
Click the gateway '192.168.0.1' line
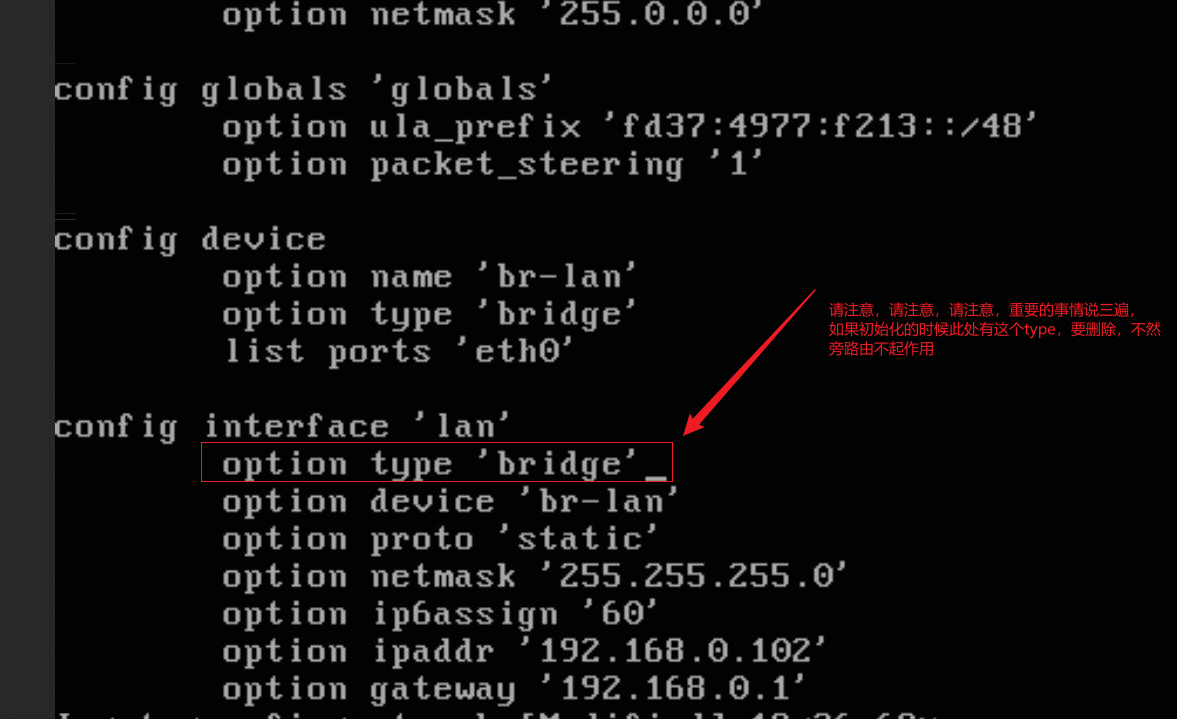point(514,689)
